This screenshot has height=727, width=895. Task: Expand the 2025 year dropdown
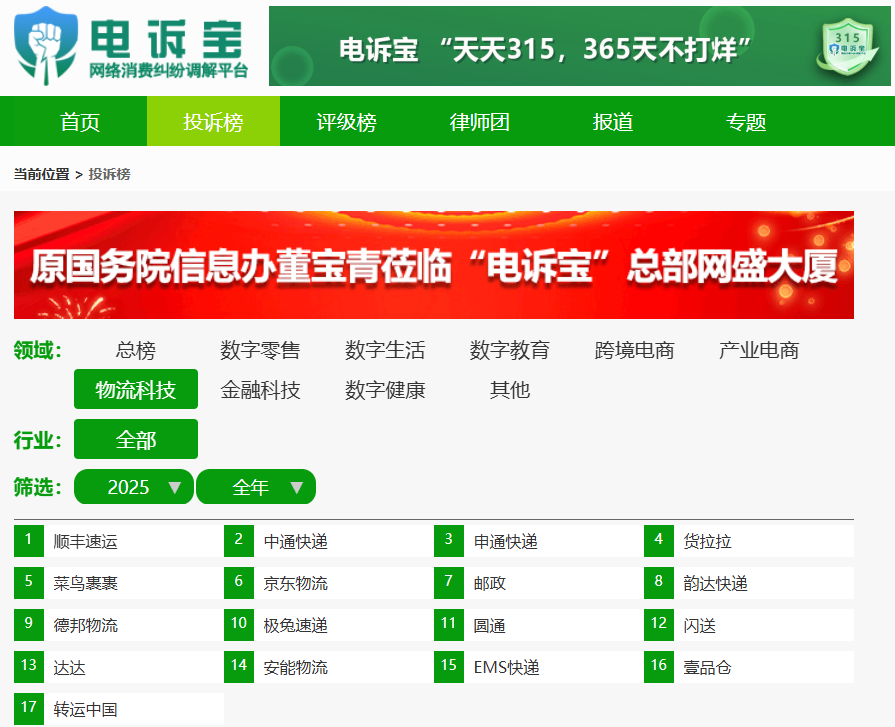coord(134,487)
